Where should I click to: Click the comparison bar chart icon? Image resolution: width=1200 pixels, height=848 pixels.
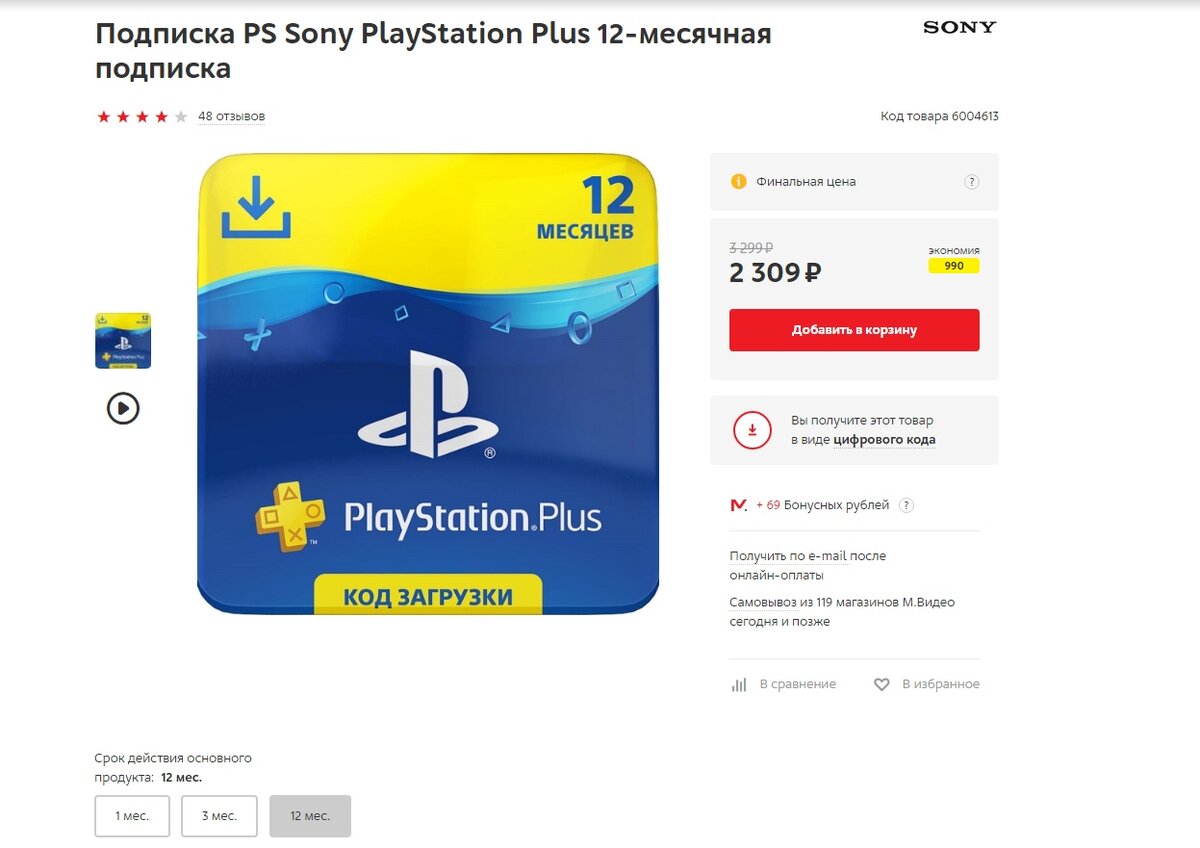coord(739,685)
